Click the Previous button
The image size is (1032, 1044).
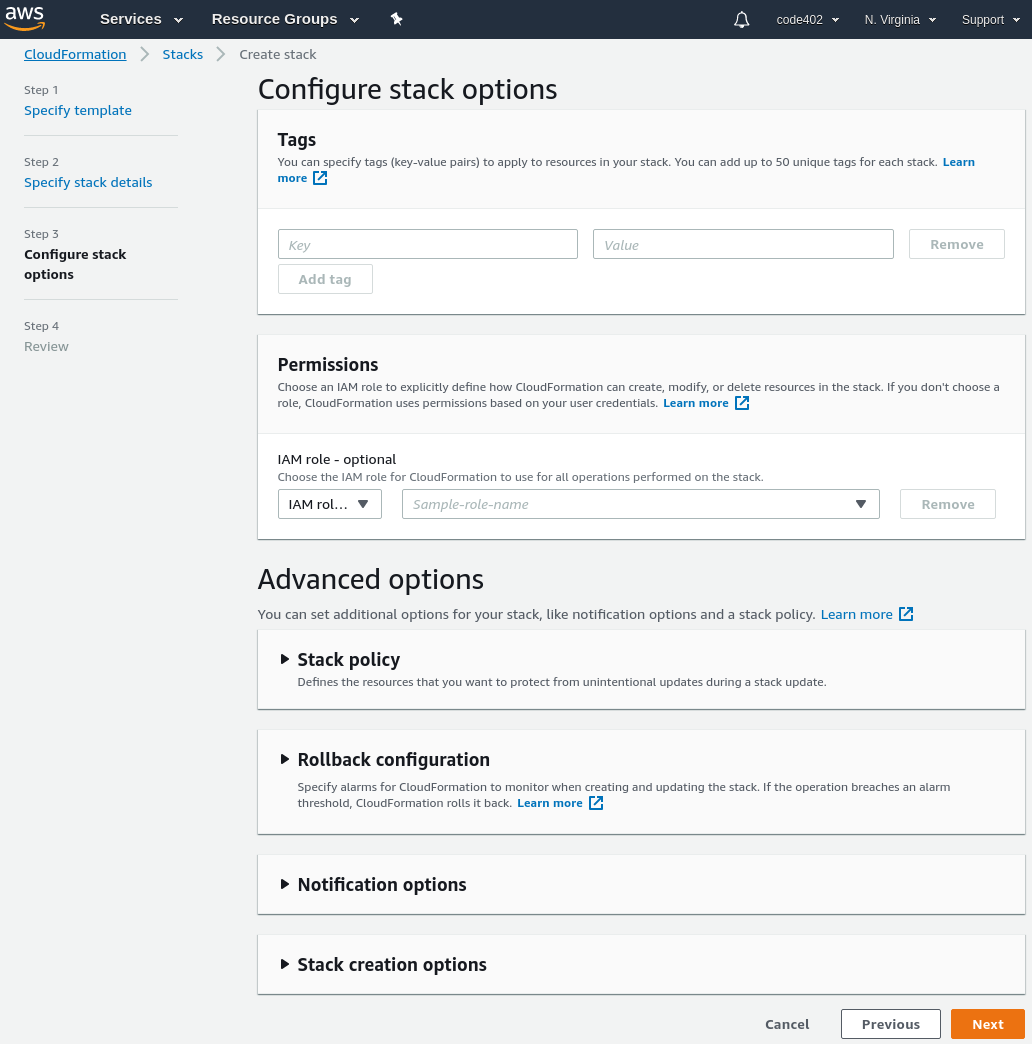pyautogui.click(x=891, y=1024)
